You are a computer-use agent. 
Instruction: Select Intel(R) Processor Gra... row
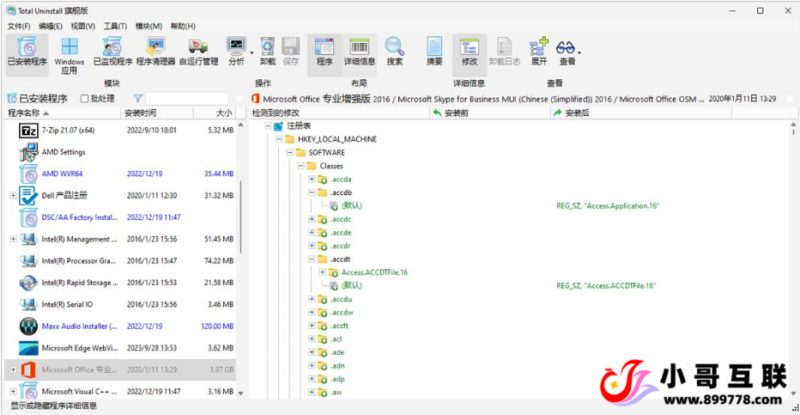tap(120, 261)
